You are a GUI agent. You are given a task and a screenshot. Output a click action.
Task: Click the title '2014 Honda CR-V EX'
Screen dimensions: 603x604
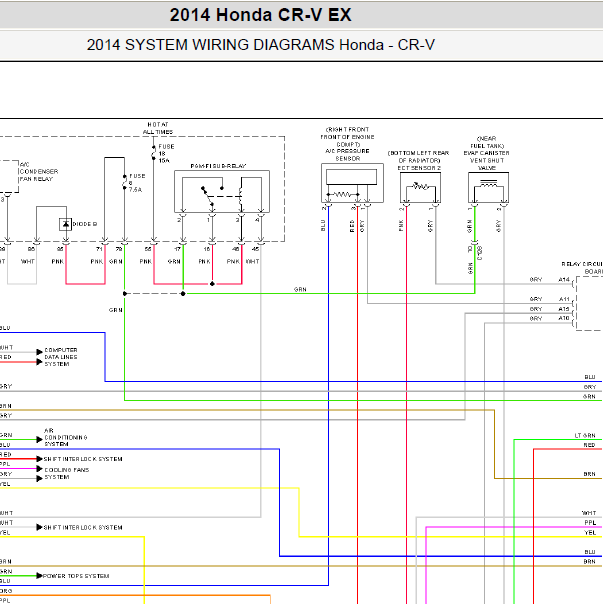(x=260, y=15)
